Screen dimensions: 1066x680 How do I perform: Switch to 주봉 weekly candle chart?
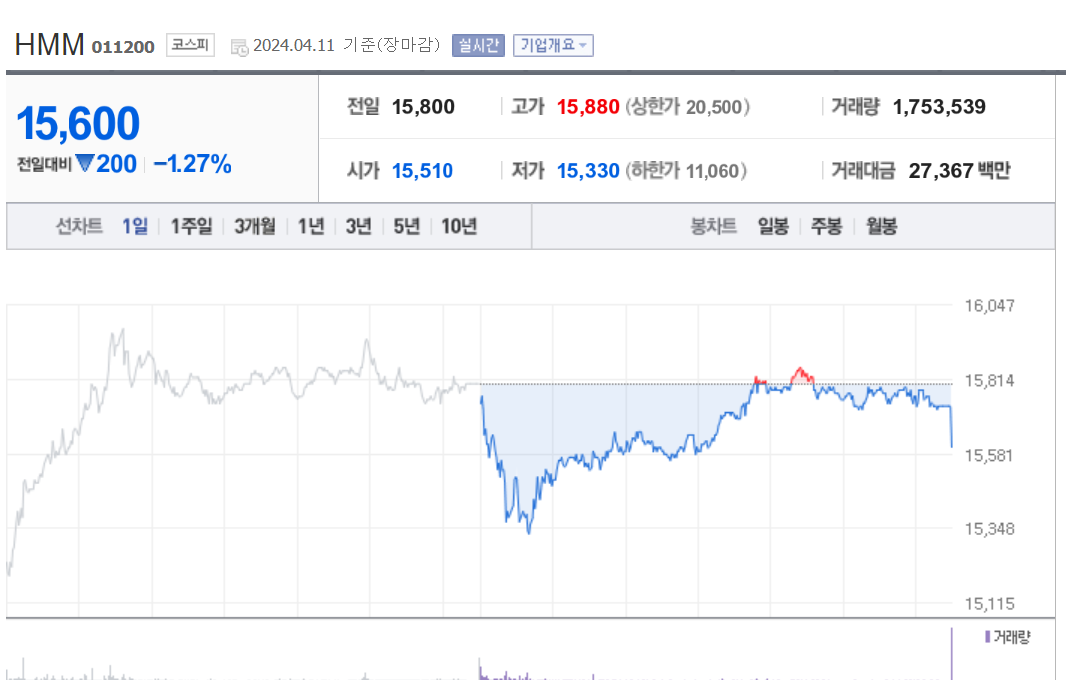point(827,226)
